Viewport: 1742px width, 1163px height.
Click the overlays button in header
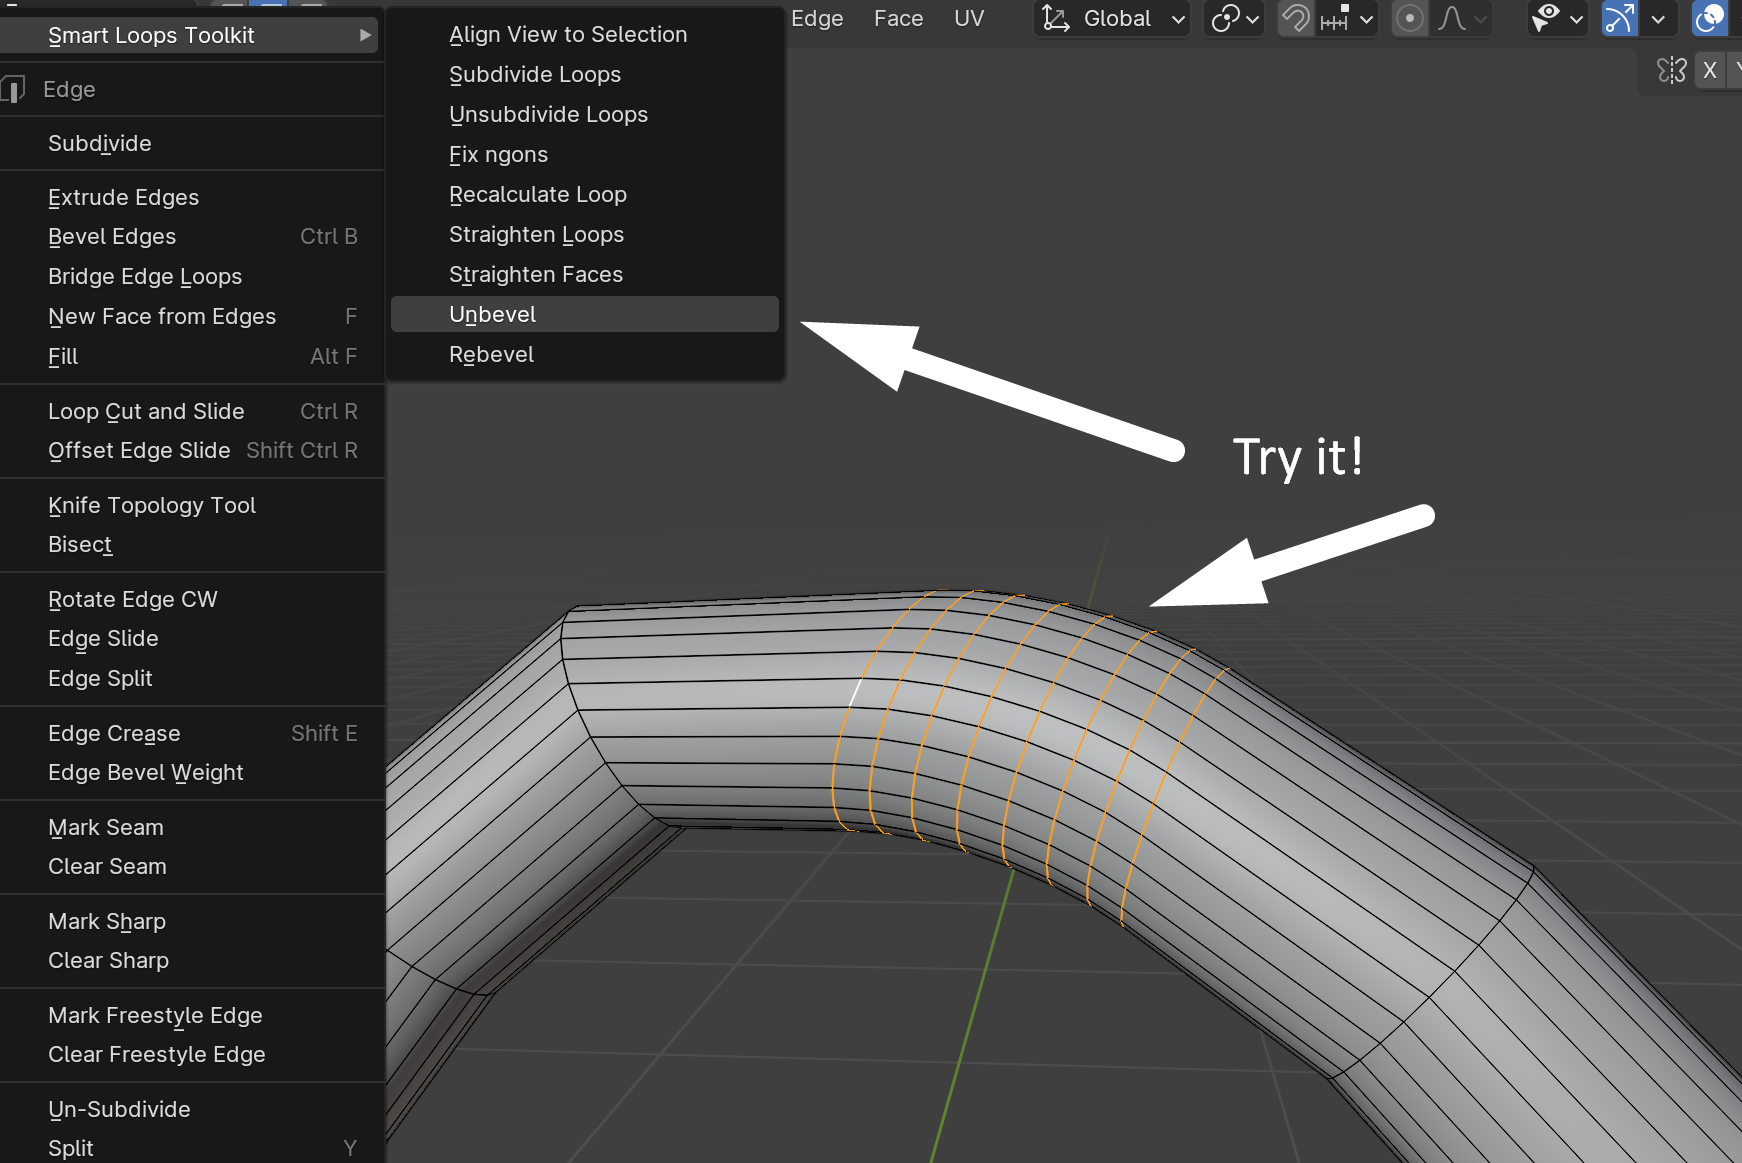point(1709,19)
